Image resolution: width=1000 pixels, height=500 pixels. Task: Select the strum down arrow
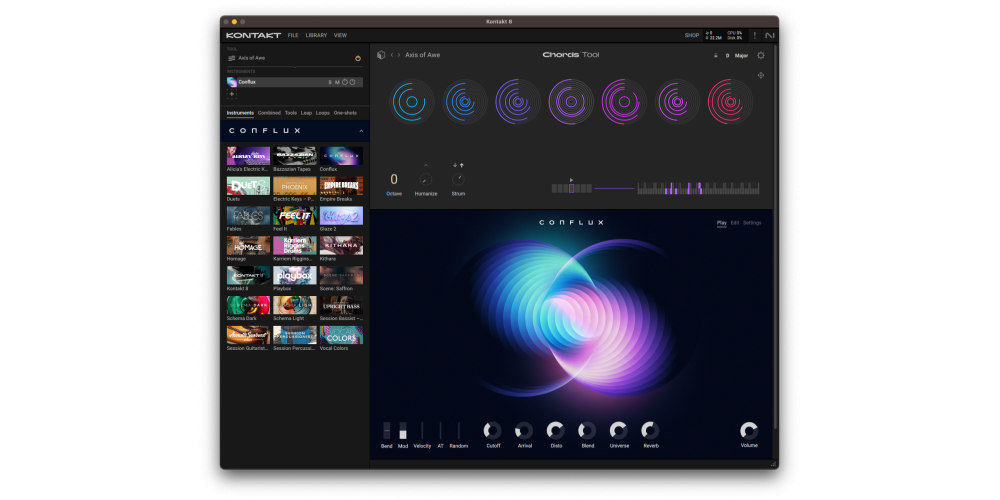tap(455, 165)
